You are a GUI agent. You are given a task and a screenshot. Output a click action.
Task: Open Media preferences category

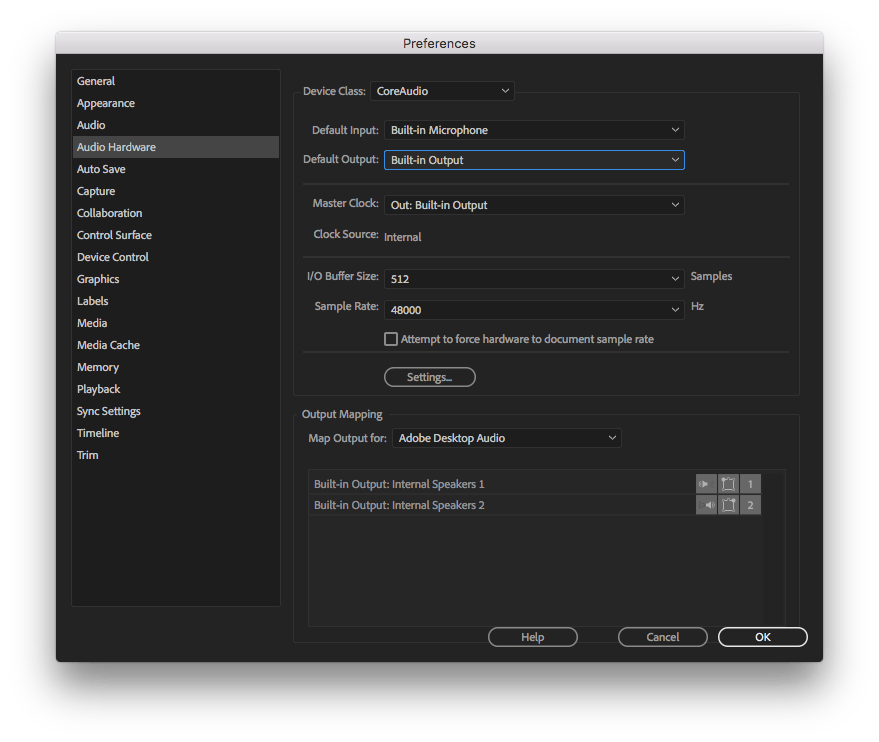click(x=175, y=323)
